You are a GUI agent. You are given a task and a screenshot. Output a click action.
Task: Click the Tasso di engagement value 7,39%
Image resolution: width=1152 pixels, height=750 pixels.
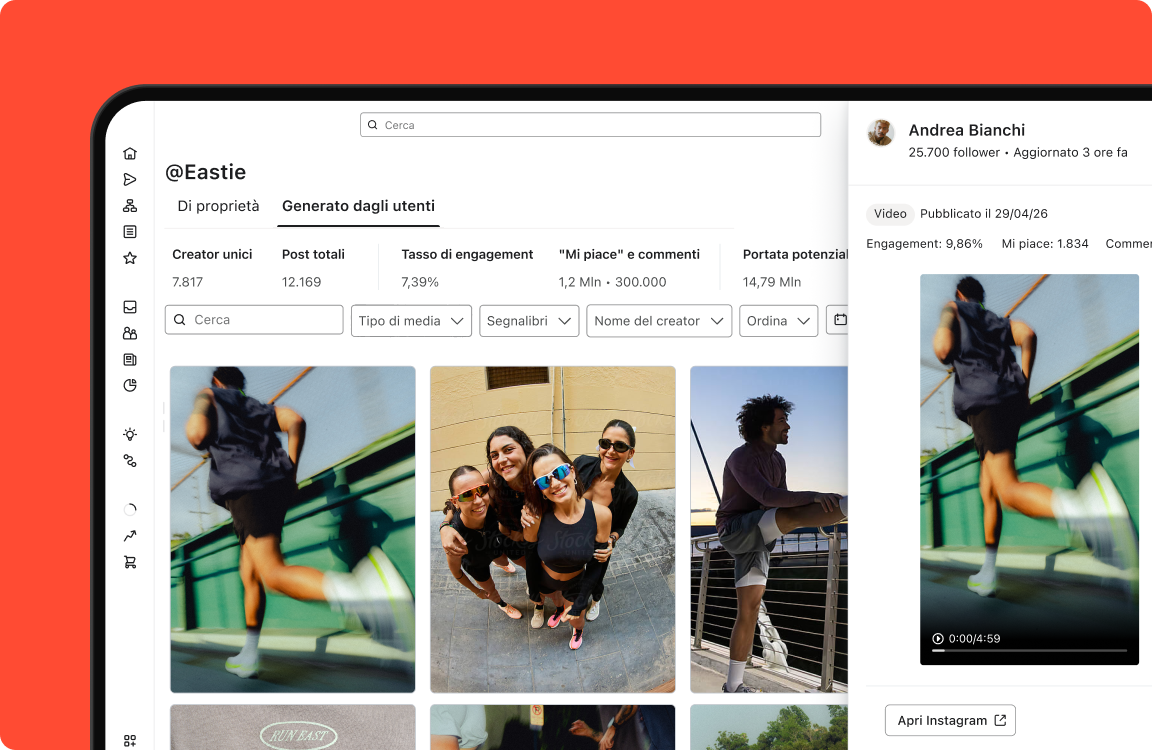pos(420,282)
